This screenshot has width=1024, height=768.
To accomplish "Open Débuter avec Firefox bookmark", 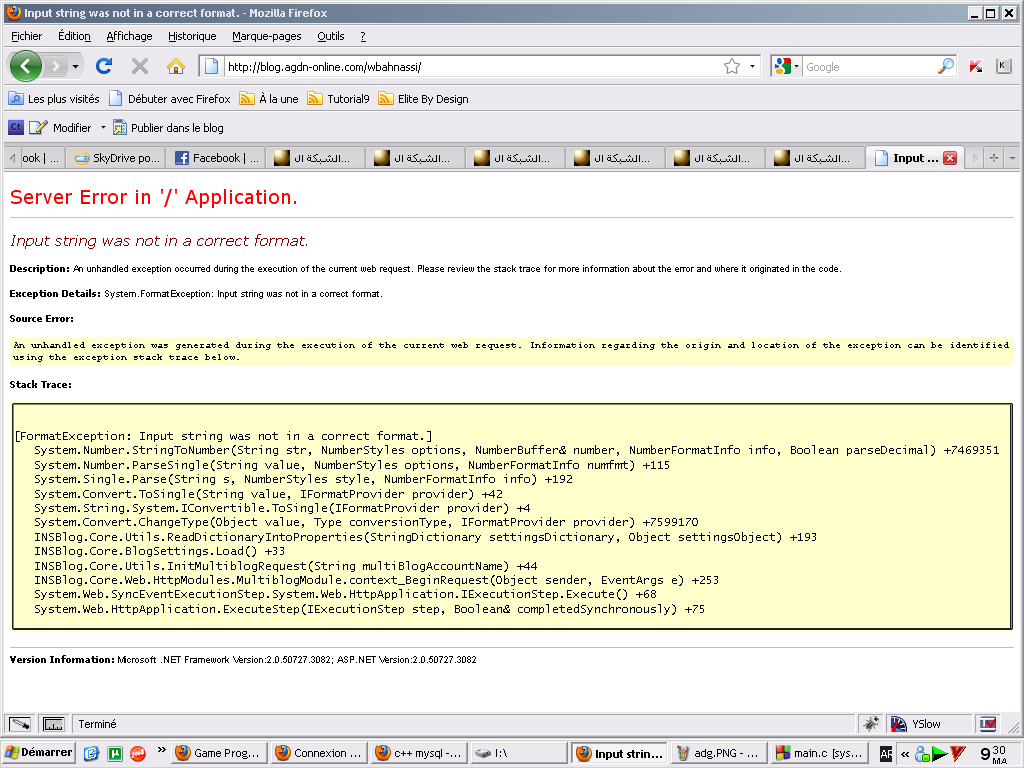I will click(x=170, y=99).
